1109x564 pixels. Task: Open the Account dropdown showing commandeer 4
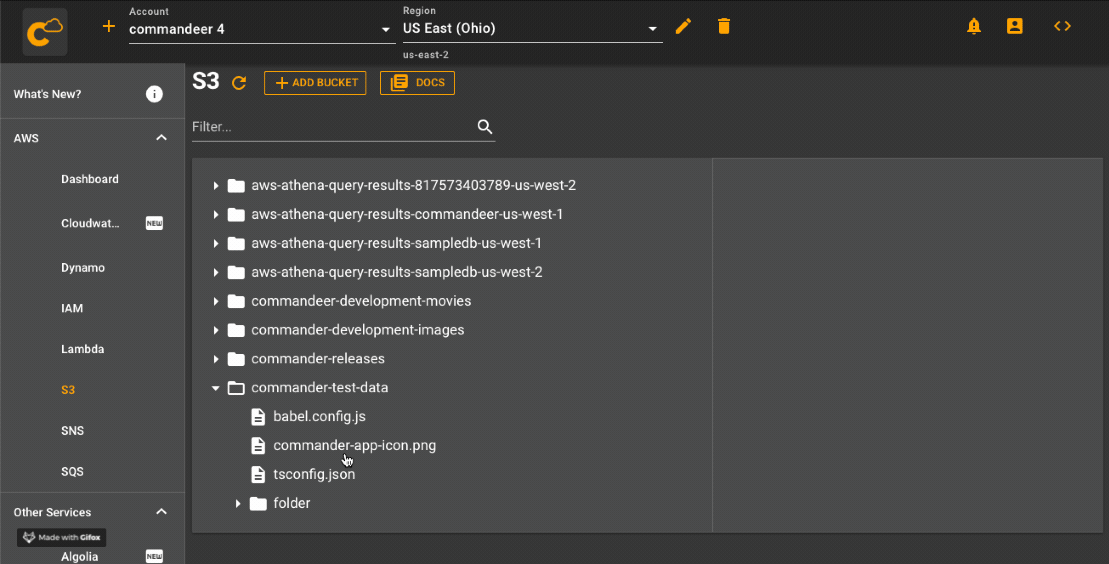[261, 29]
